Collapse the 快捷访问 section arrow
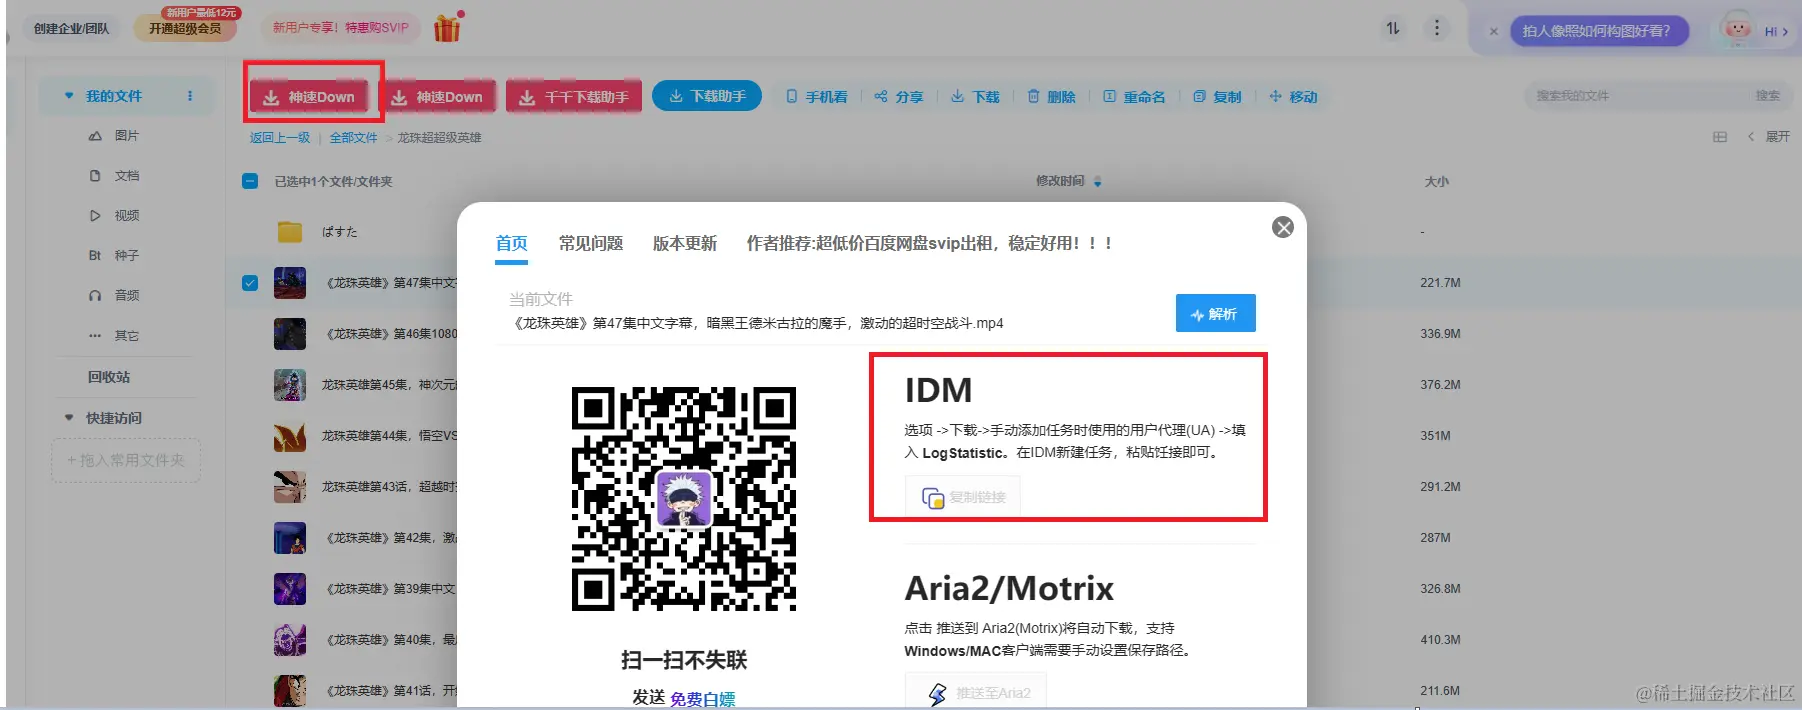 [x=69, y=418]
